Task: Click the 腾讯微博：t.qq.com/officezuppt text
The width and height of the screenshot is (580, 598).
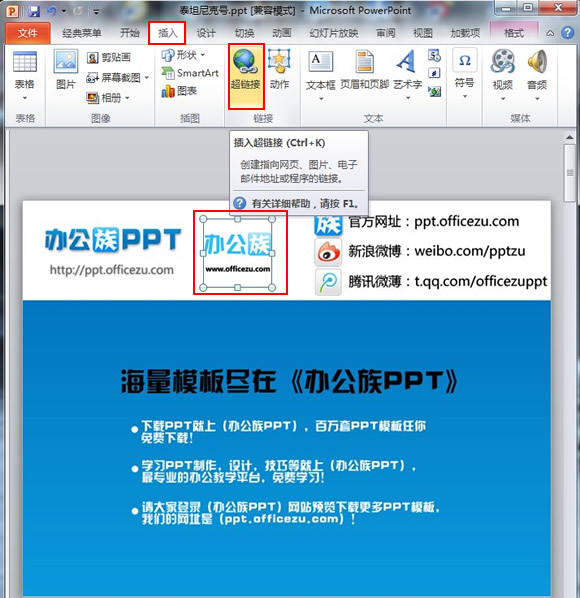Action: coord(448,282)
